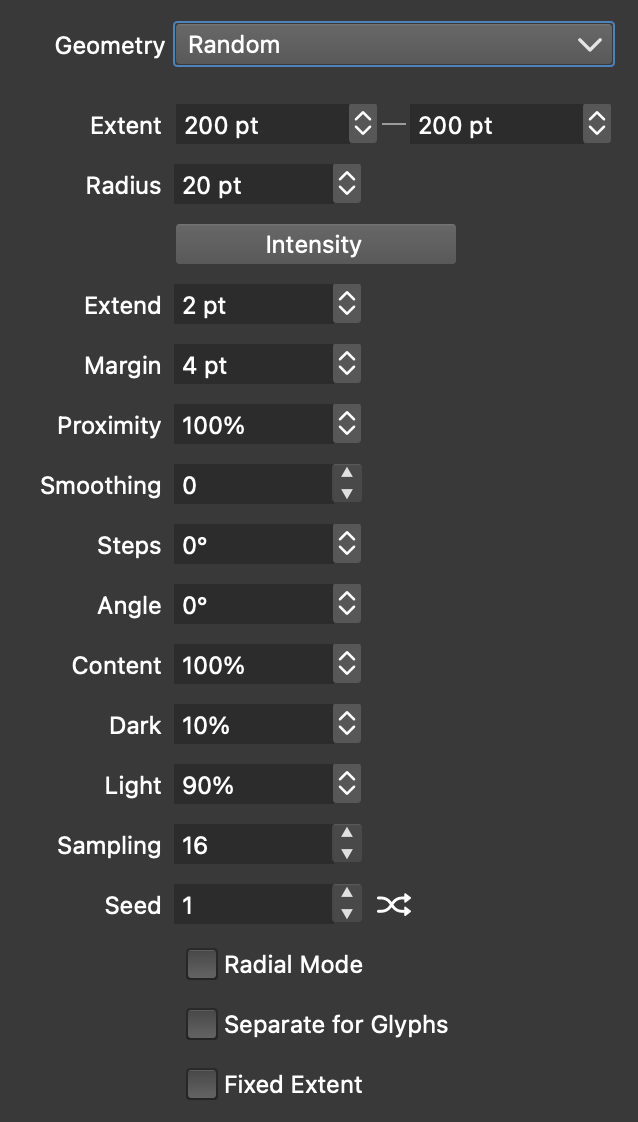Click the Light field showing 90%
This screenshot has width=638, height=1122.
(x=254, y=785)
